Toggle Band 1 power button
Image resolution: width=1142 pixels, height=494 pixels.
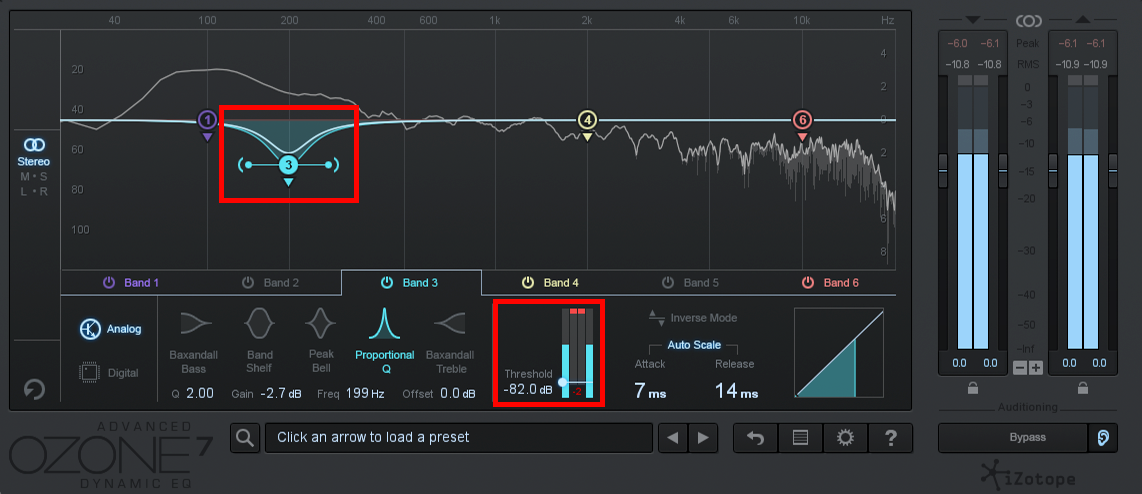click(109, 283)
